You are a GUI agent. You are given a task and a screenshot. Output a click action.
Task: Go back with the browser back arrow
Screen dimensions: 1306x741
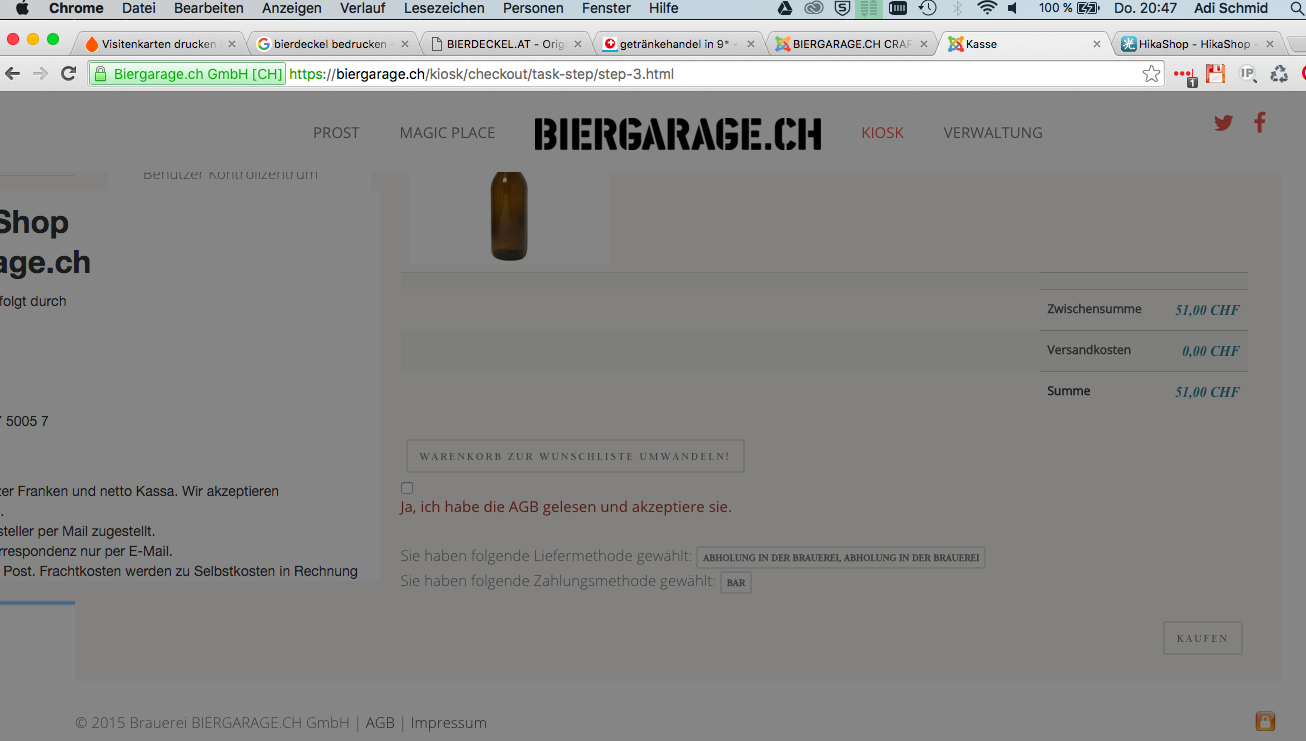13,74
